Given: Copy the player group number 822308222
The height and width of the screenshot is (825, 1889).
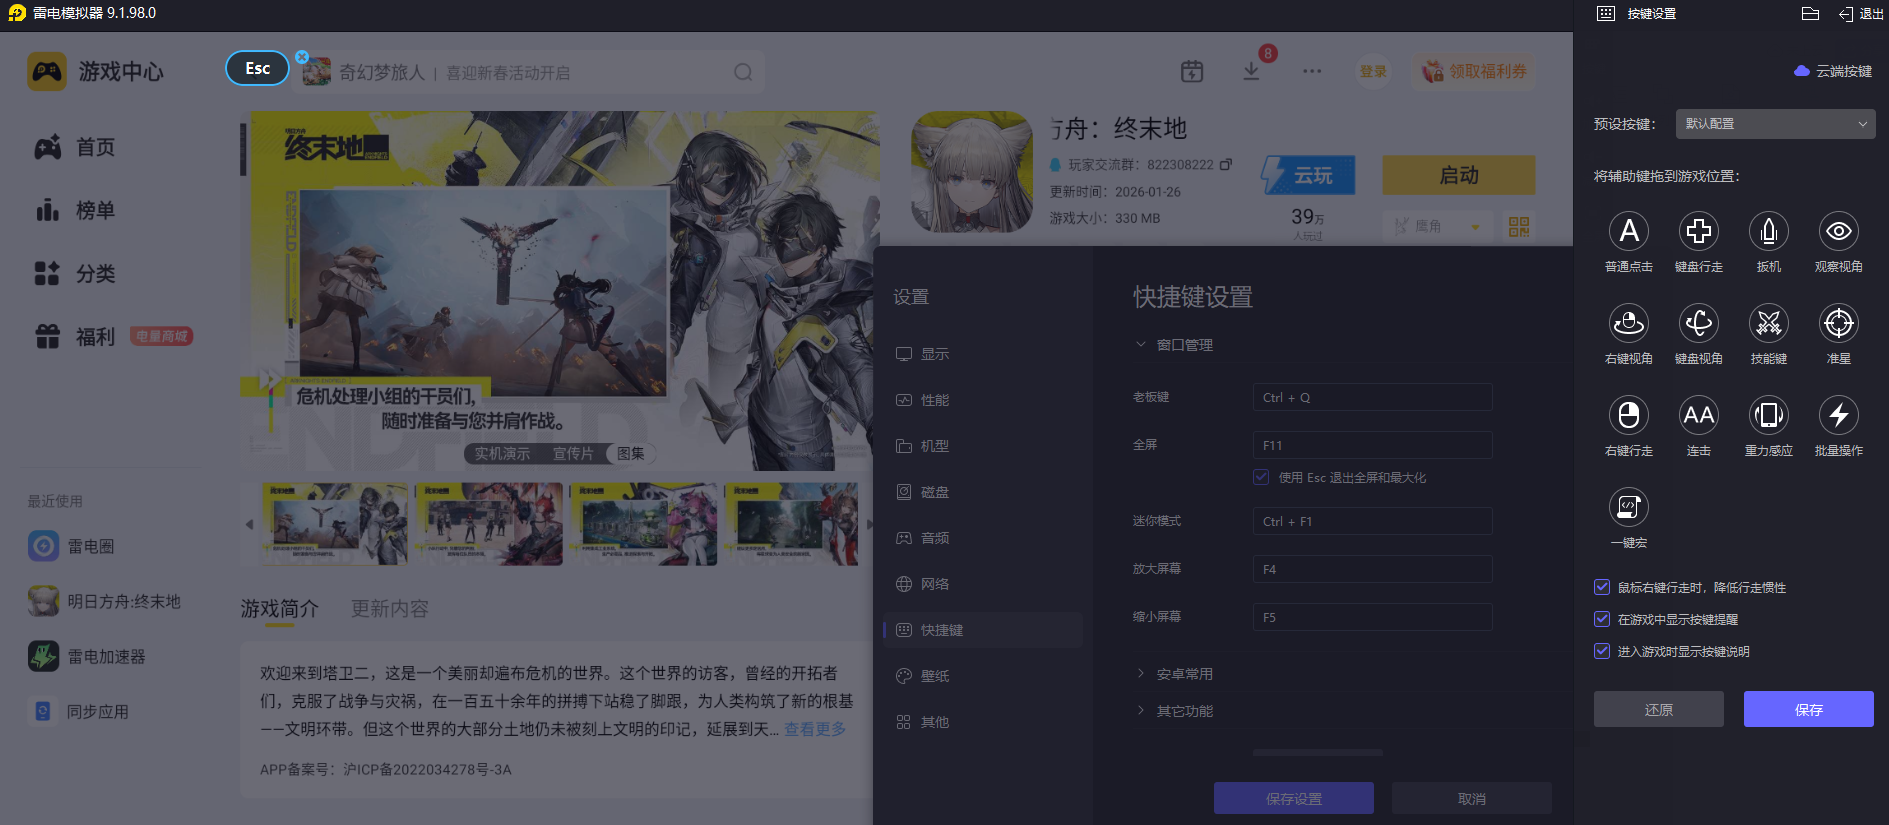Looking at the screenshot, I should pos(1226,164).
